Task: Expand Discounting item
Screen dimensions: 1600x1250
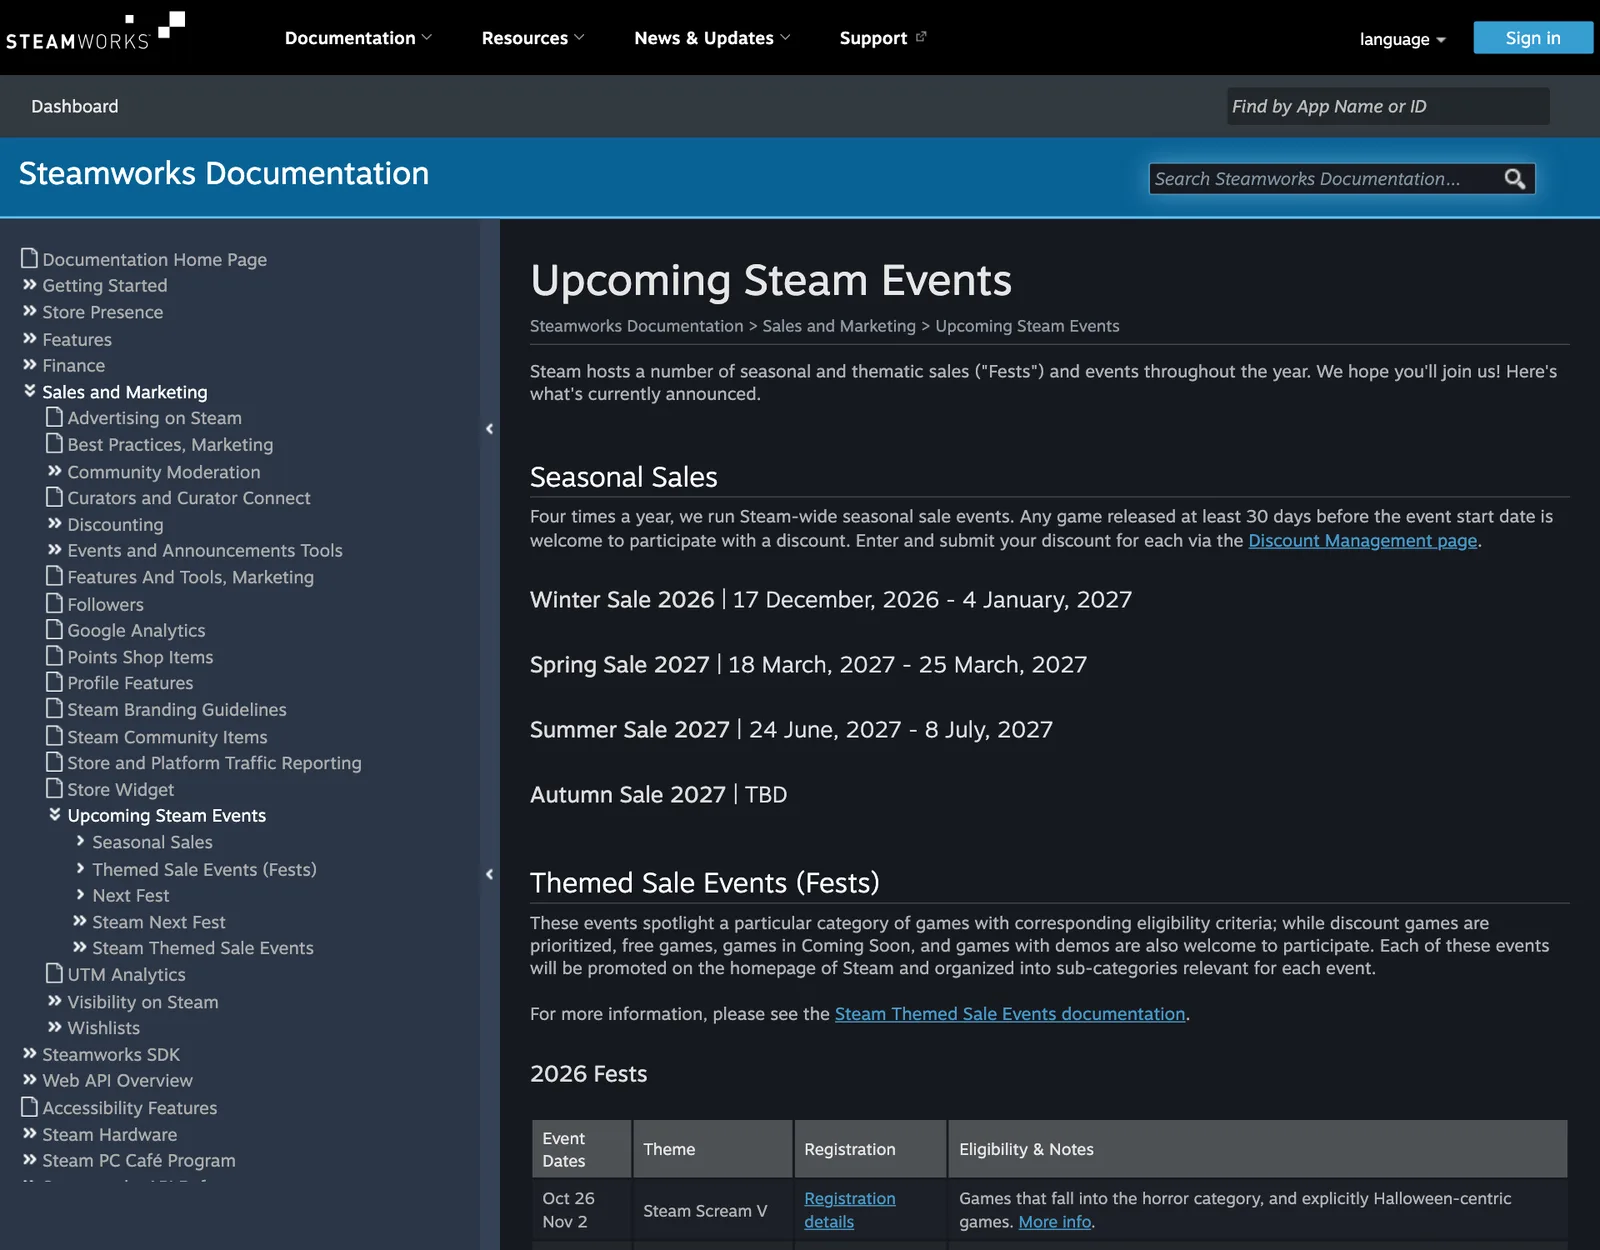Action: [x=105, y=524]
